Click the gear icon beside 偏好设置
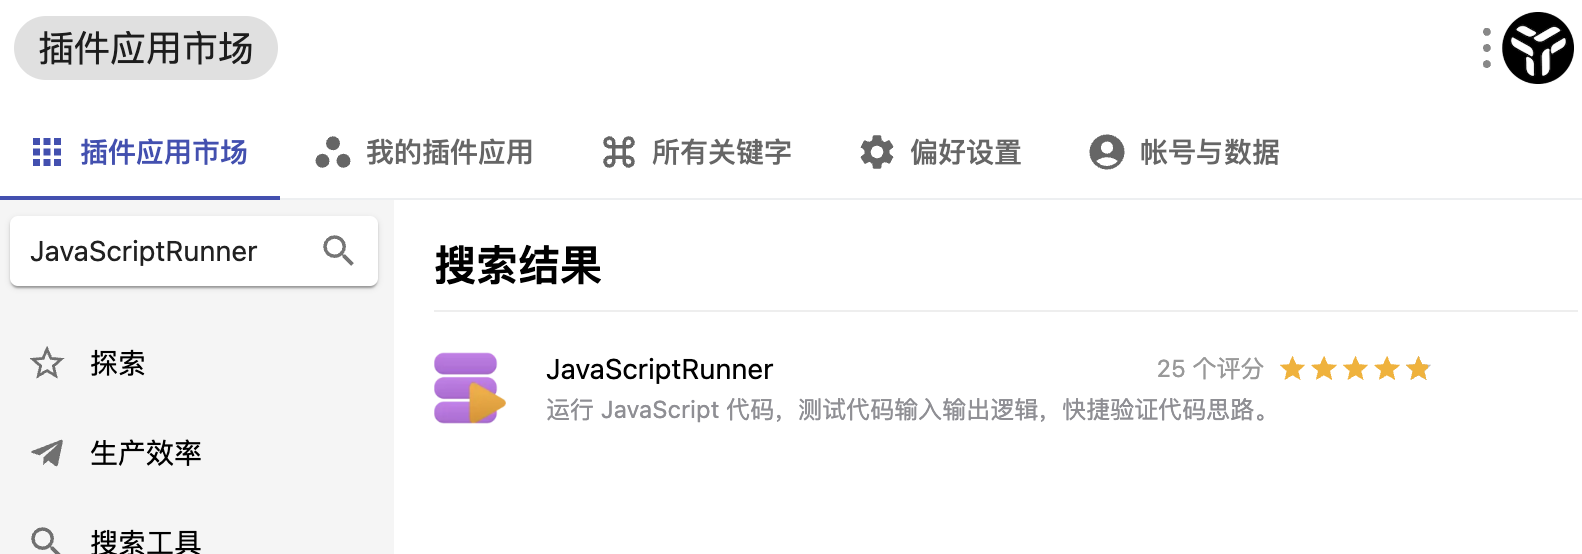Image resolution: width=1582 pixels, height=554 pixels. tap(877, 152)
